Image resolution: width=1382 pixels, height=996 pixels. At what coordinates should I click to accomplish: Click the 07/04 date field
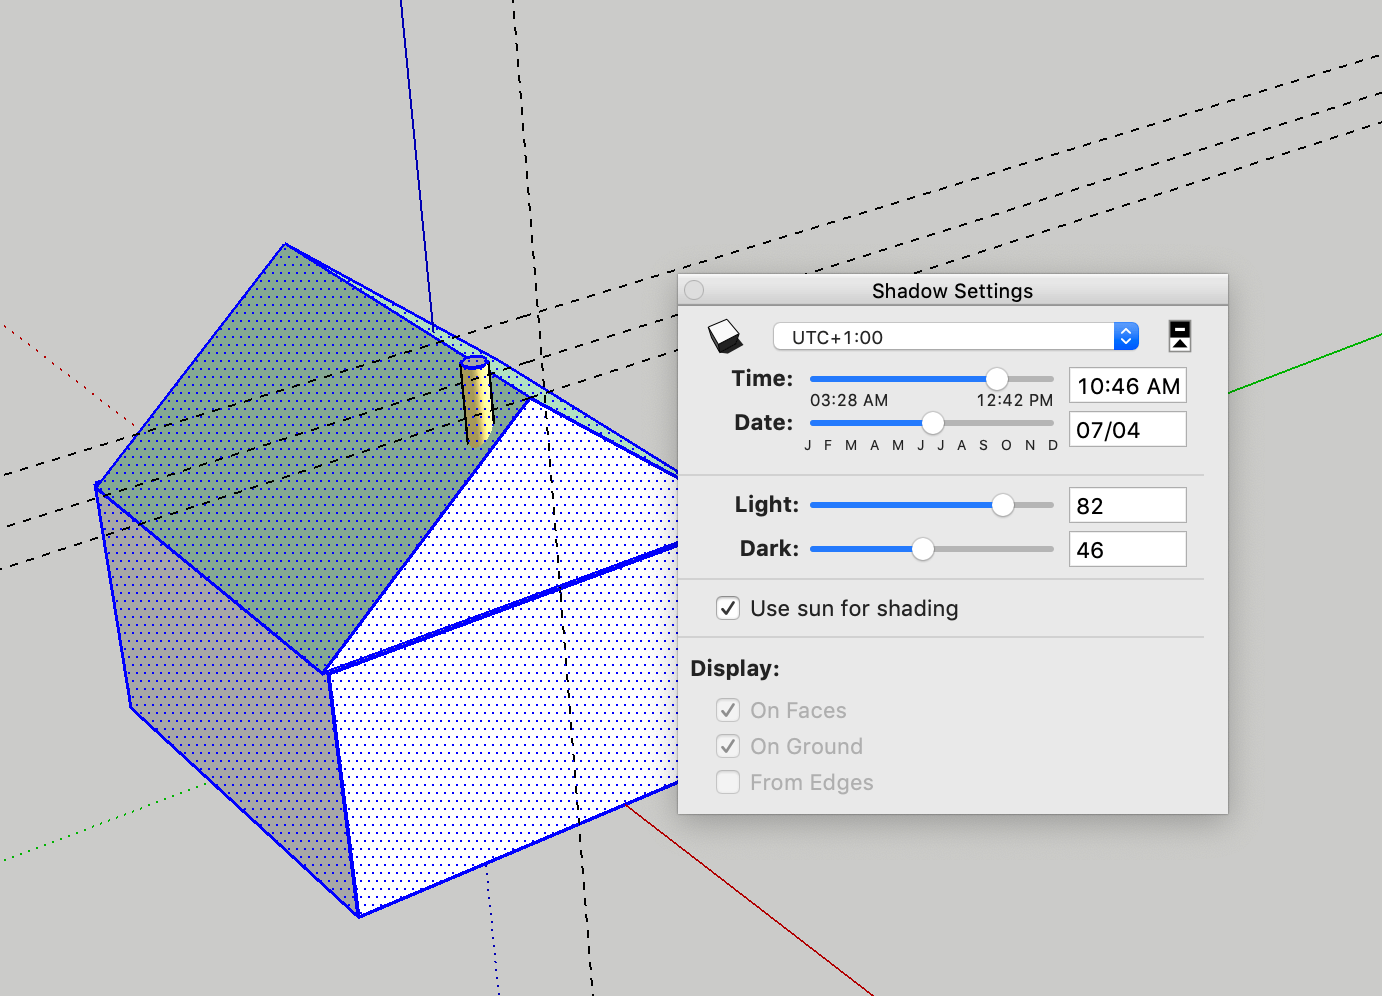(1128, 430)
